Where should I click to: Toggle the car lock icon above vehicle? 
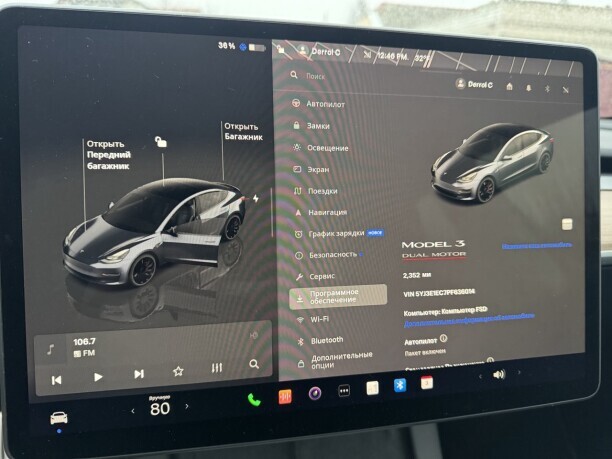pos(161,142)
